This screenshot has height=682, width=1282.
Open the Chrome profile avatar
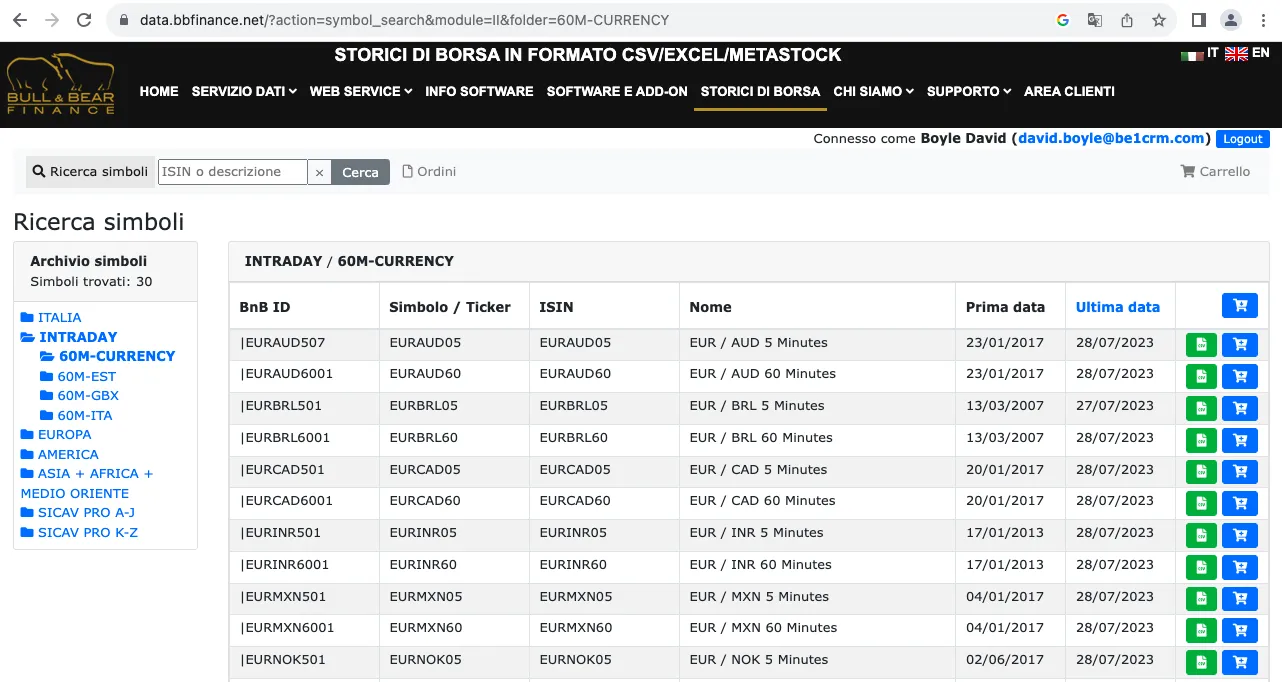pyautogui.click(x=1231, y=20)
